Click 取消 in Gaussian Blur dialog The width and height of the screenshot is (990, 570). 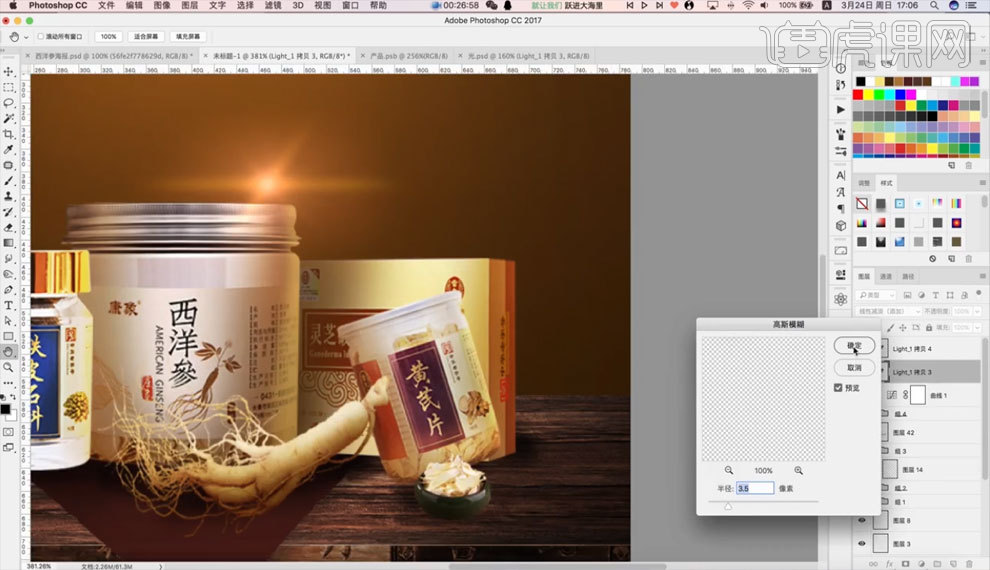pos(854,367)
